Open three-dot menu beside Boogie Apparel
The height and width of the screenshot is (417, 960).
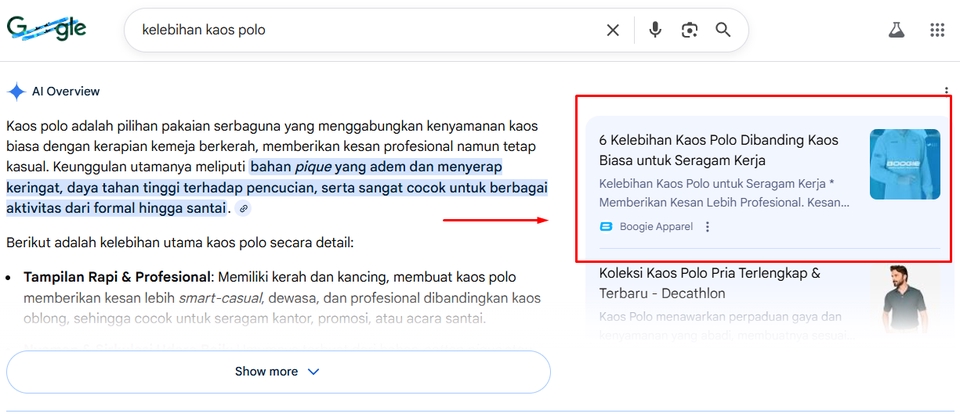coord(708,227)
